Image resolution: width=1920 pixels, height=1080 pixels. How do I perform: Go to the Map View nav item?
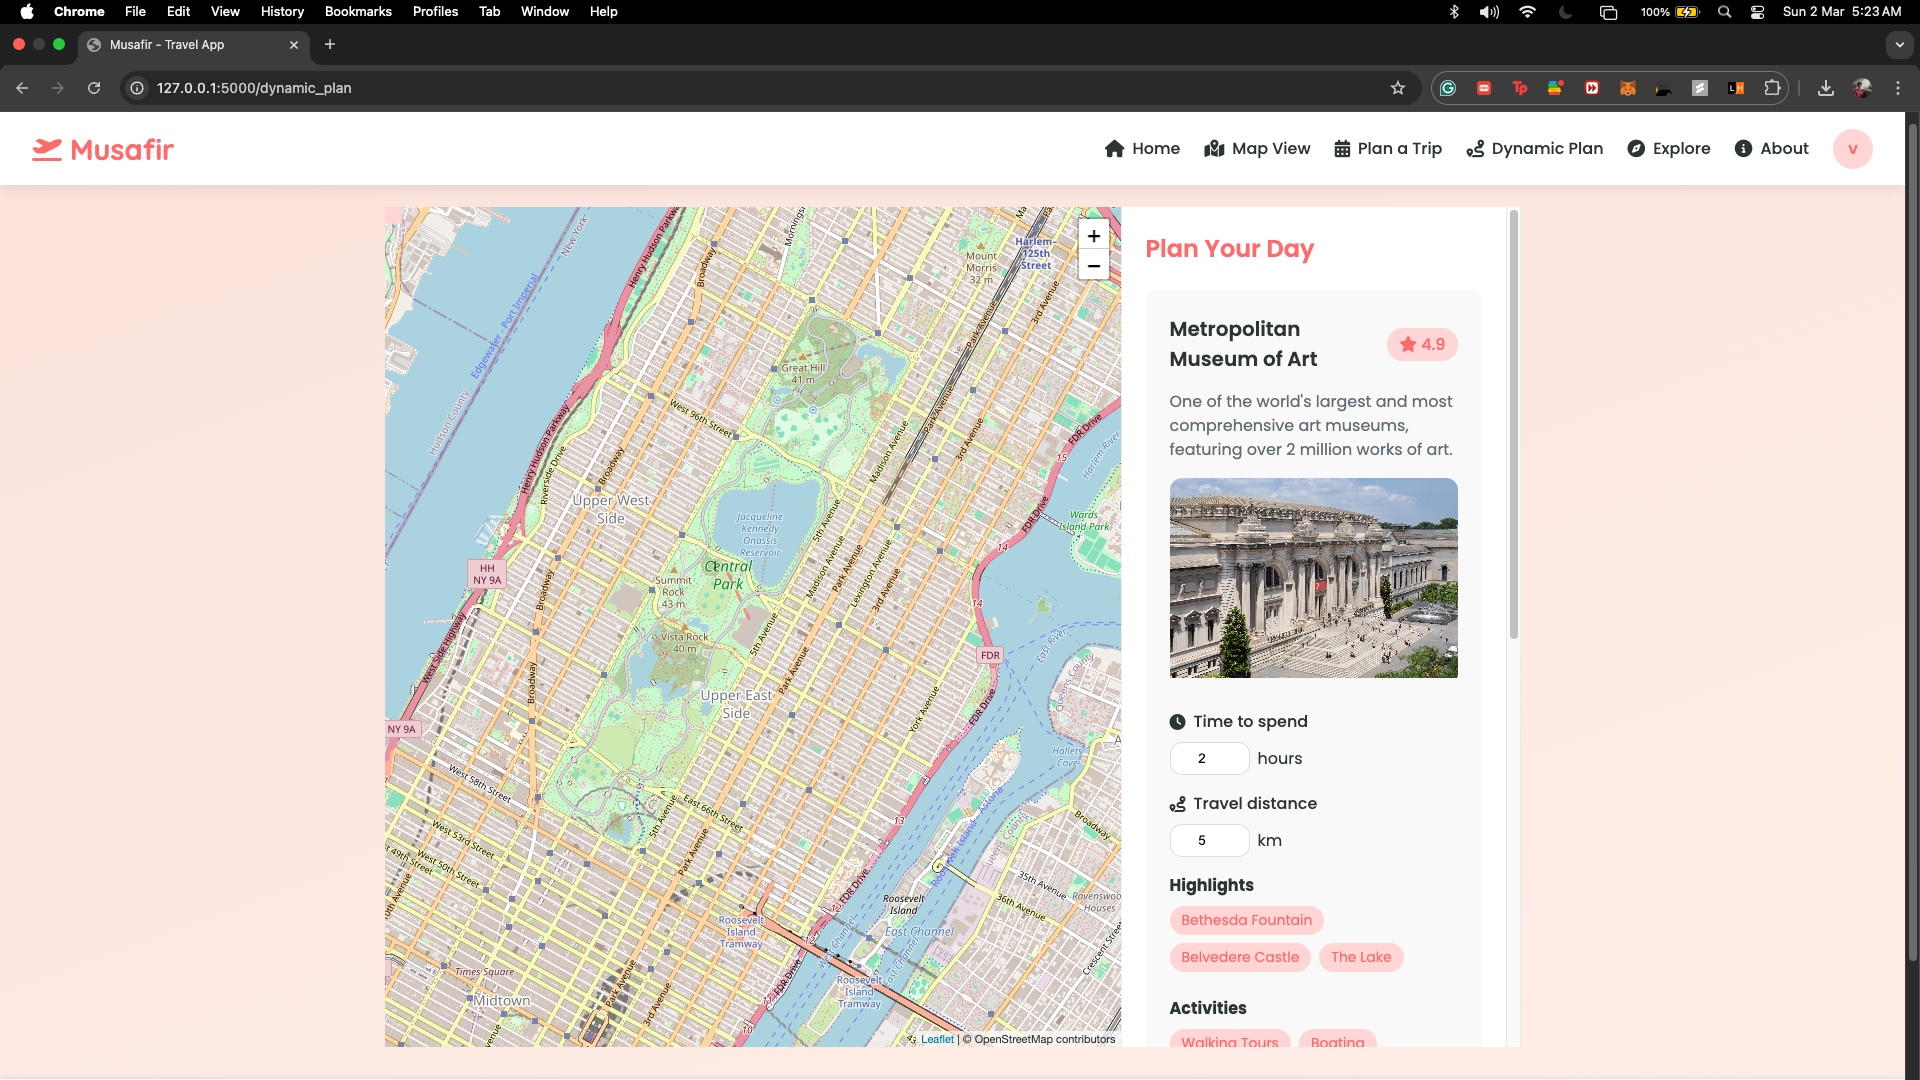(x=1257, y=149)
